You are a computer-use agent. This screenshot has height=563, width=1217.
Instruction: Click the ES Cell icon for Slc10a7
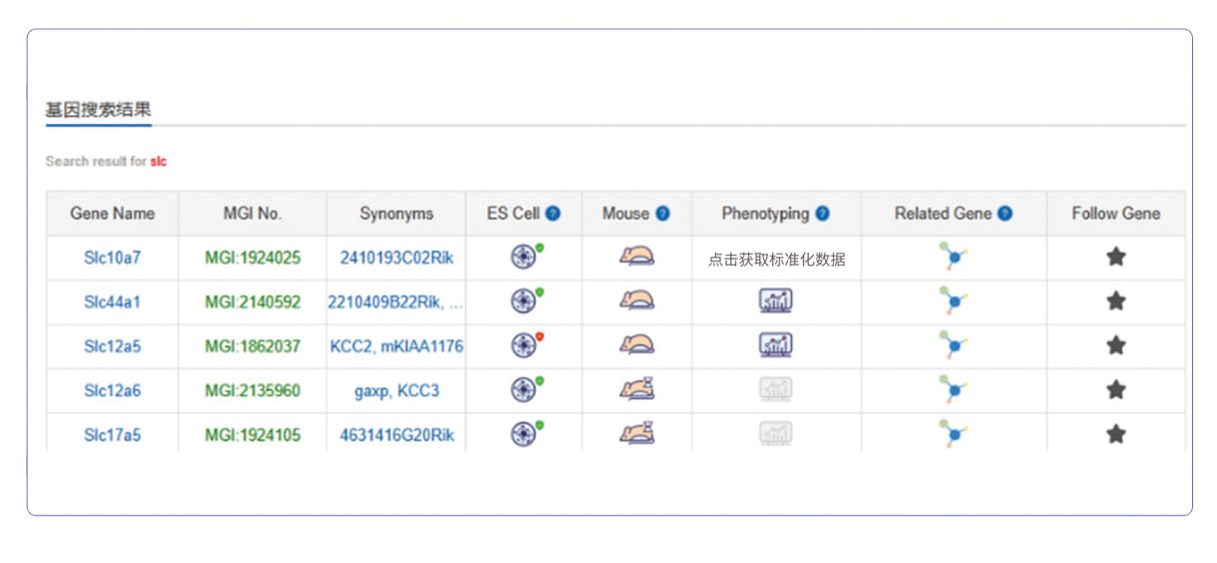523,257
